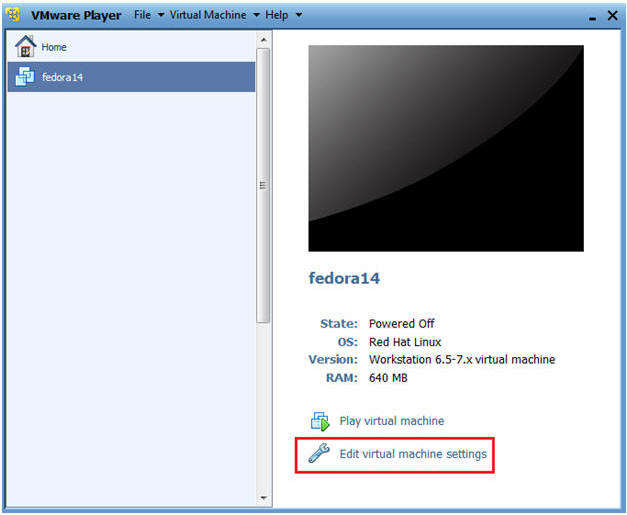Click the Red Hat Linux OS value

(405, 342)
